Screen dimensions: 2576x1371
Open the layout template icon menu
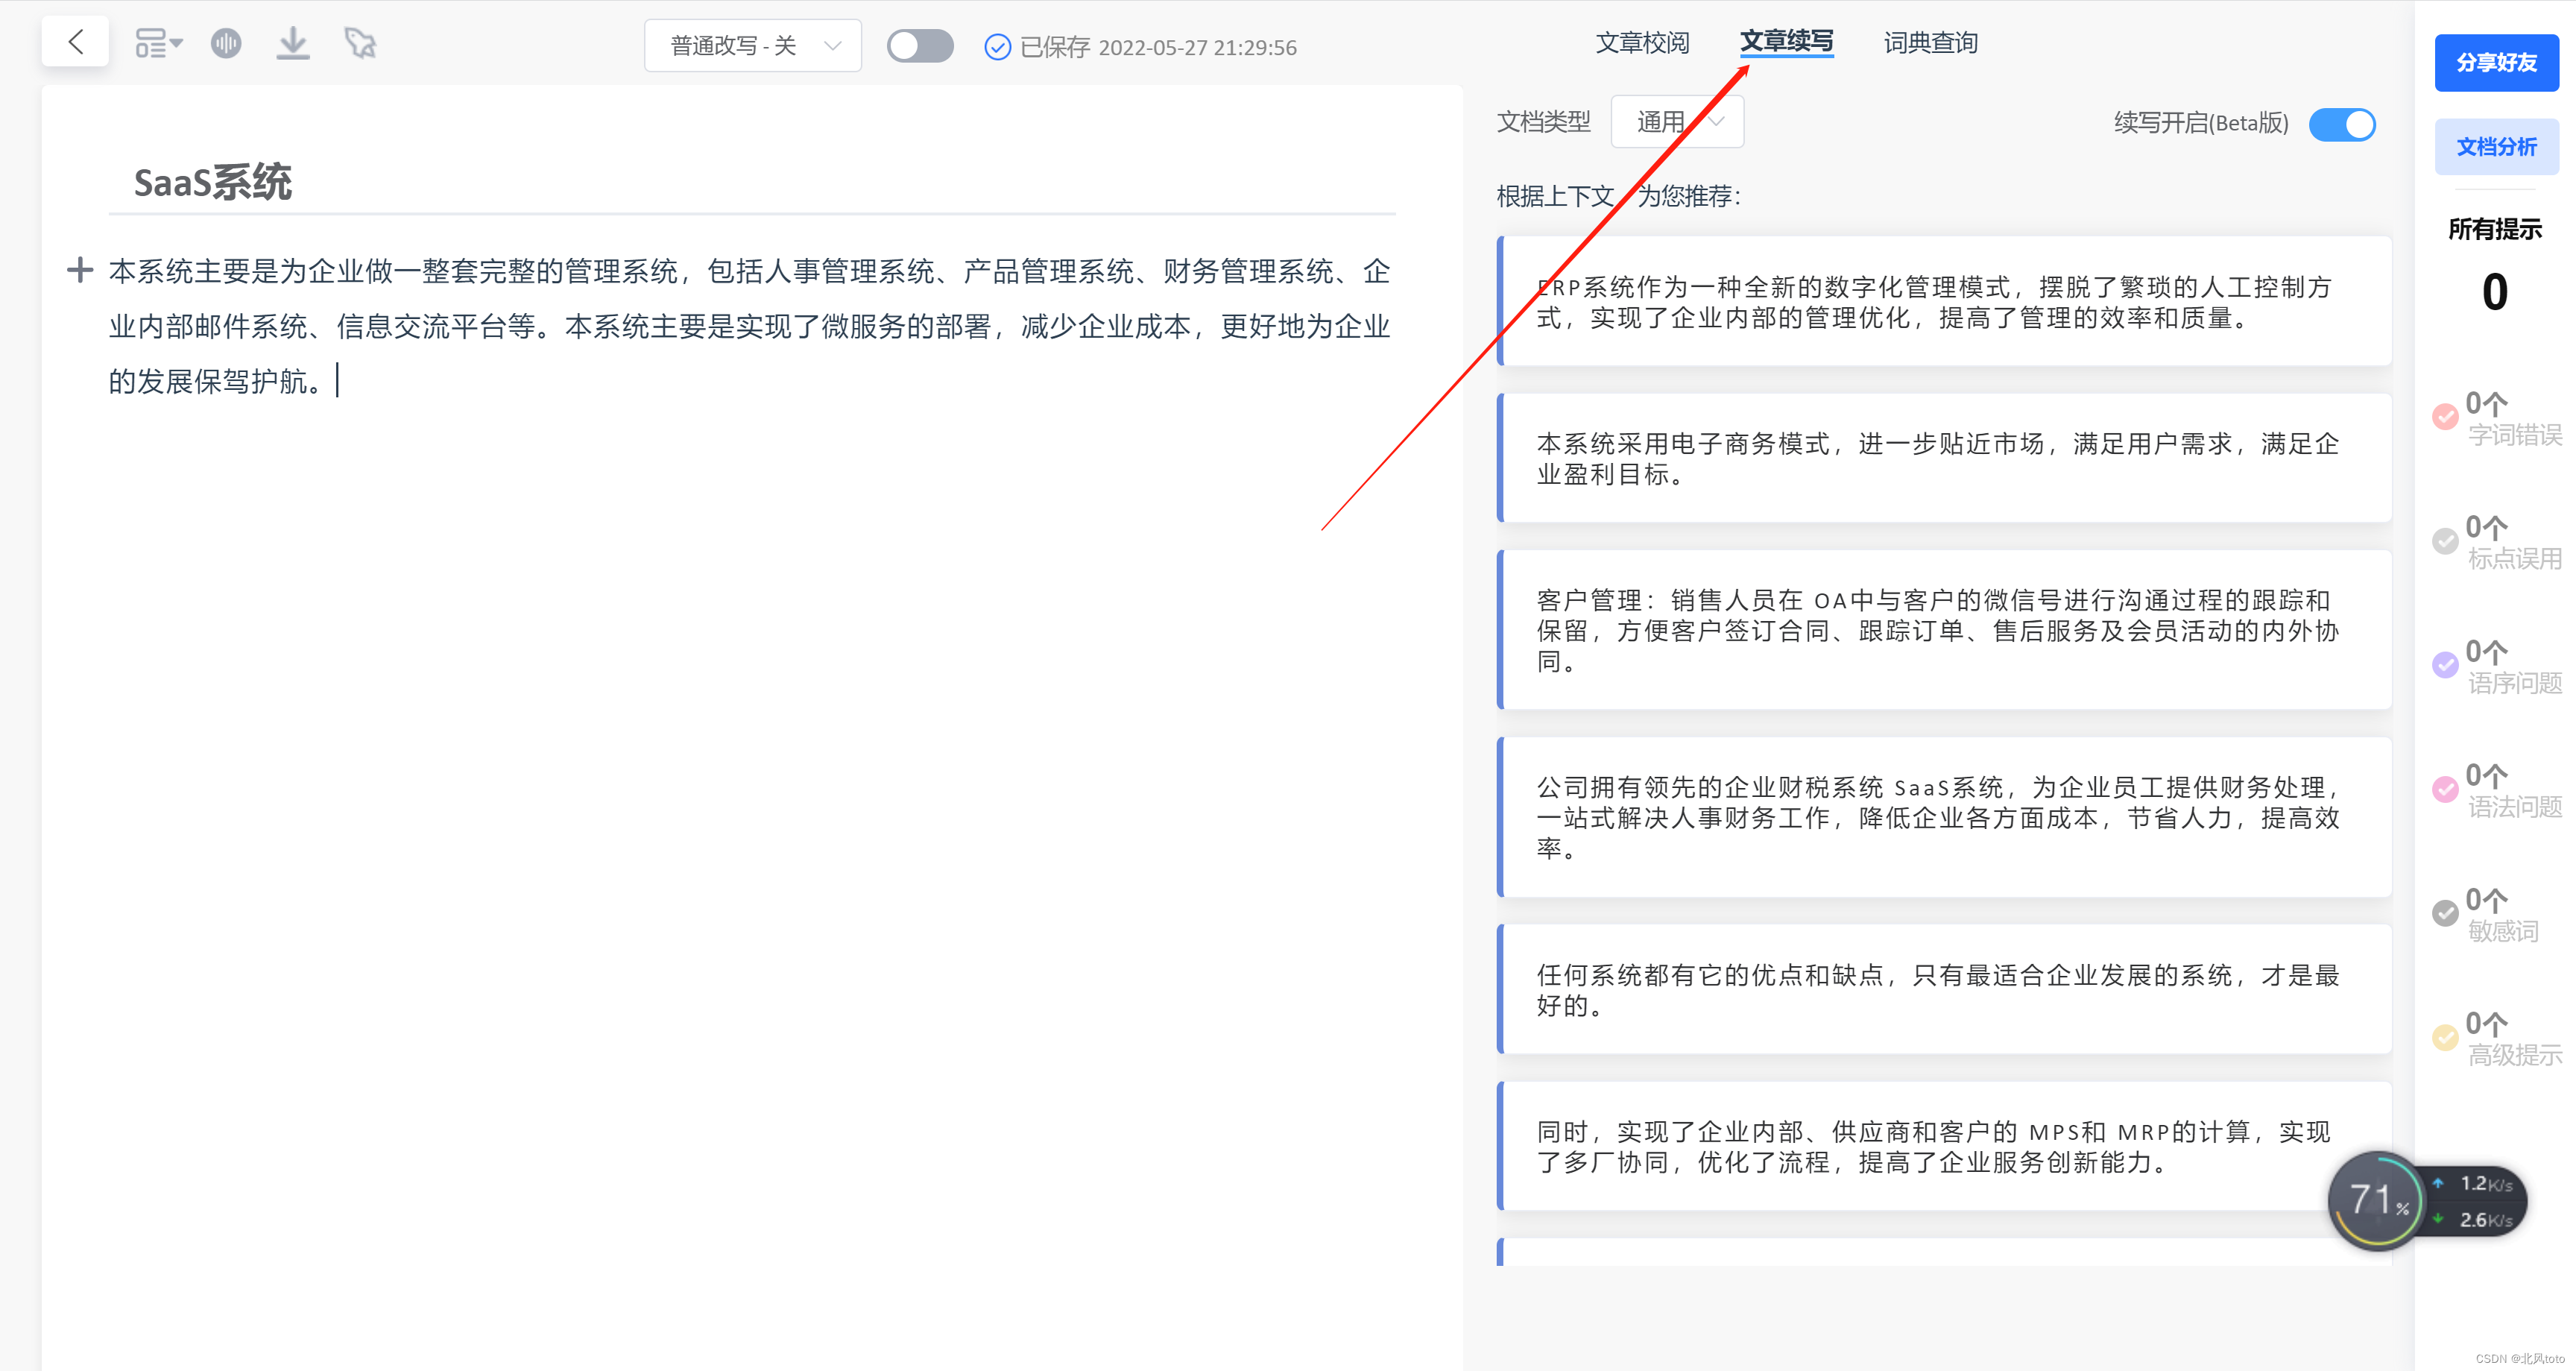coord(158,43)
